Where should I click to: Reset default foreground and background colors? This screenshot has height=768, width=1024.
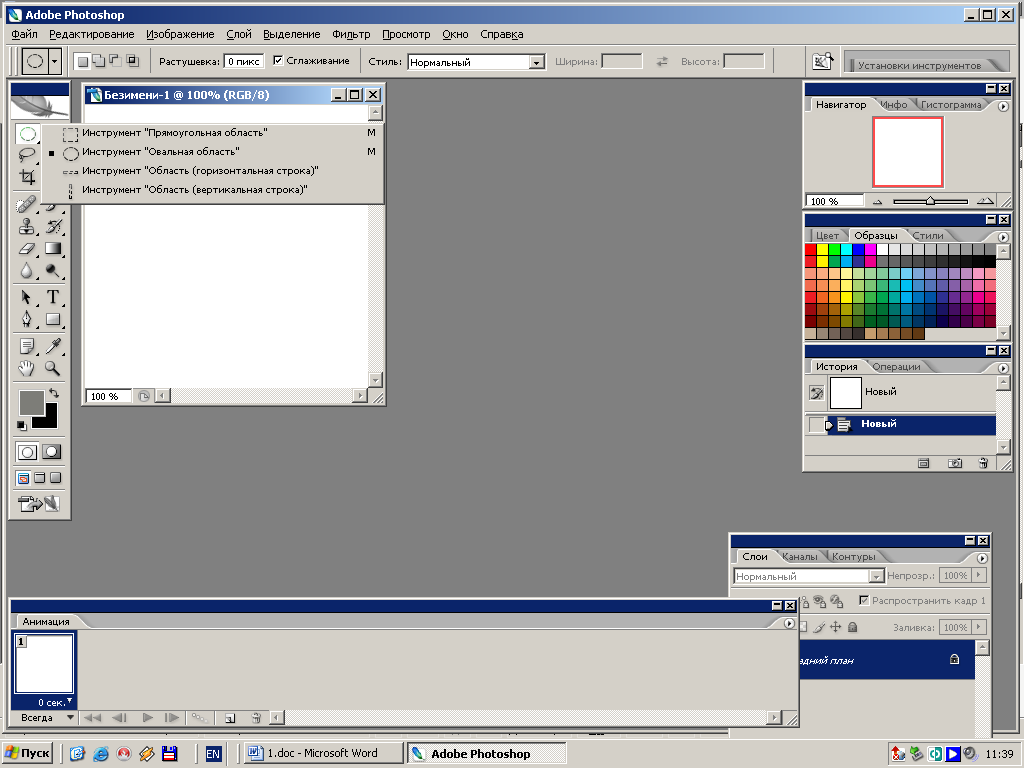pos(22,425)
